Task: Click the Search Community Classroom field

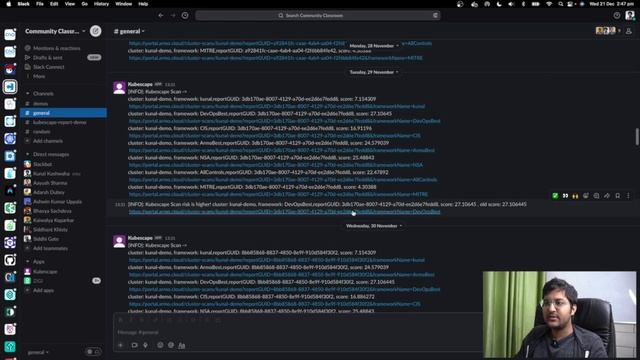Action: coord(318,16)
